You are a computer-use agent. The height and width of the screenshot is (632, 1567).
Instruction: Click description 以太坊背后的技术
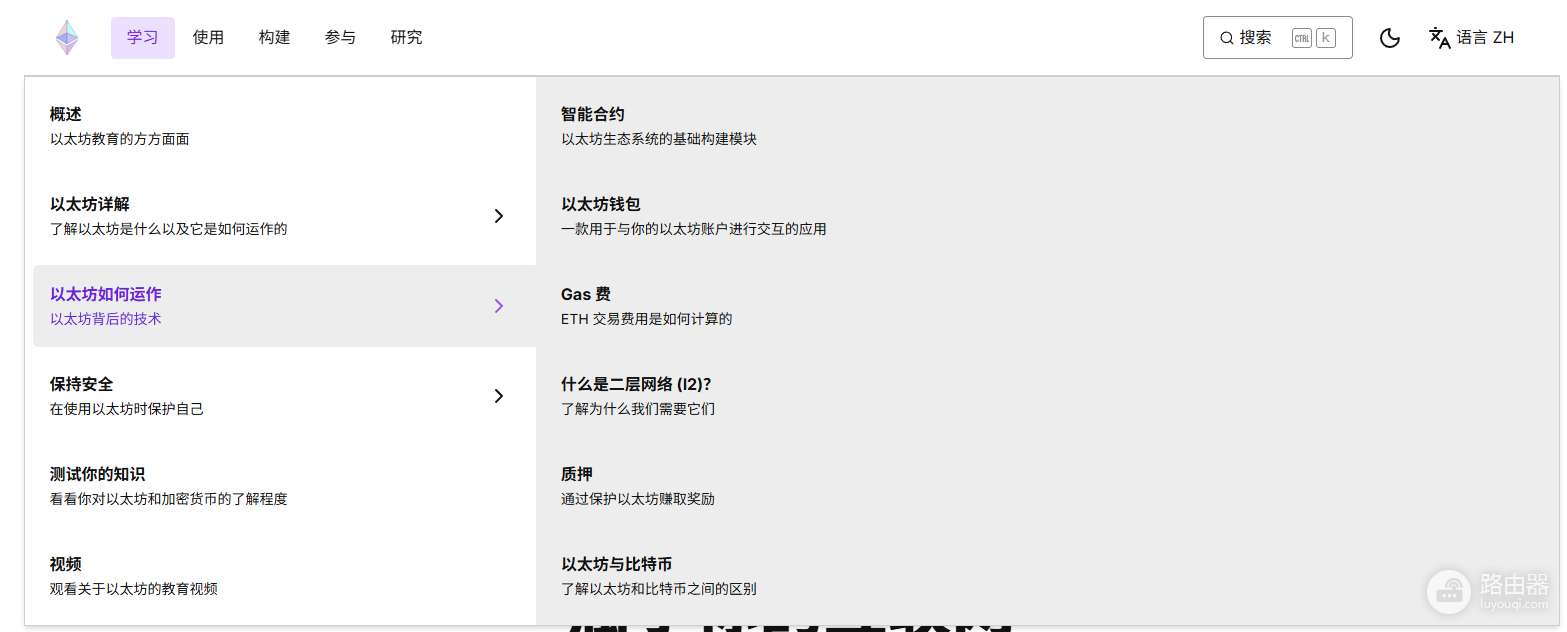click(x=106, y=319)
